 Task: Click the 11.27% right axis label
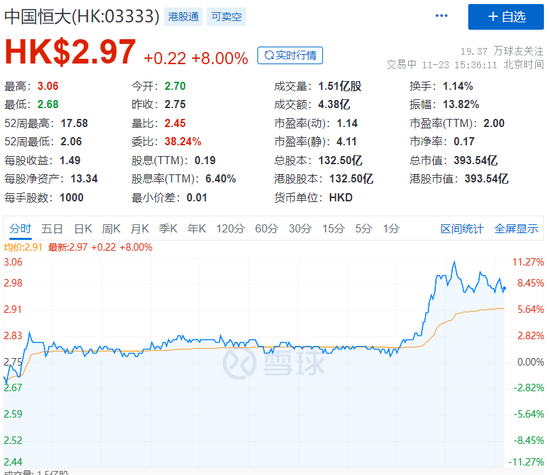click(528, 262)
